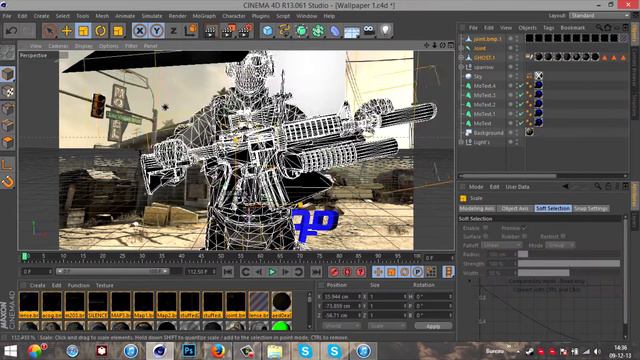This screenshot has height=360, width=640.
Task: Open Material Manager Create menu
Action: pyautogui.click(x=38, y=285)
